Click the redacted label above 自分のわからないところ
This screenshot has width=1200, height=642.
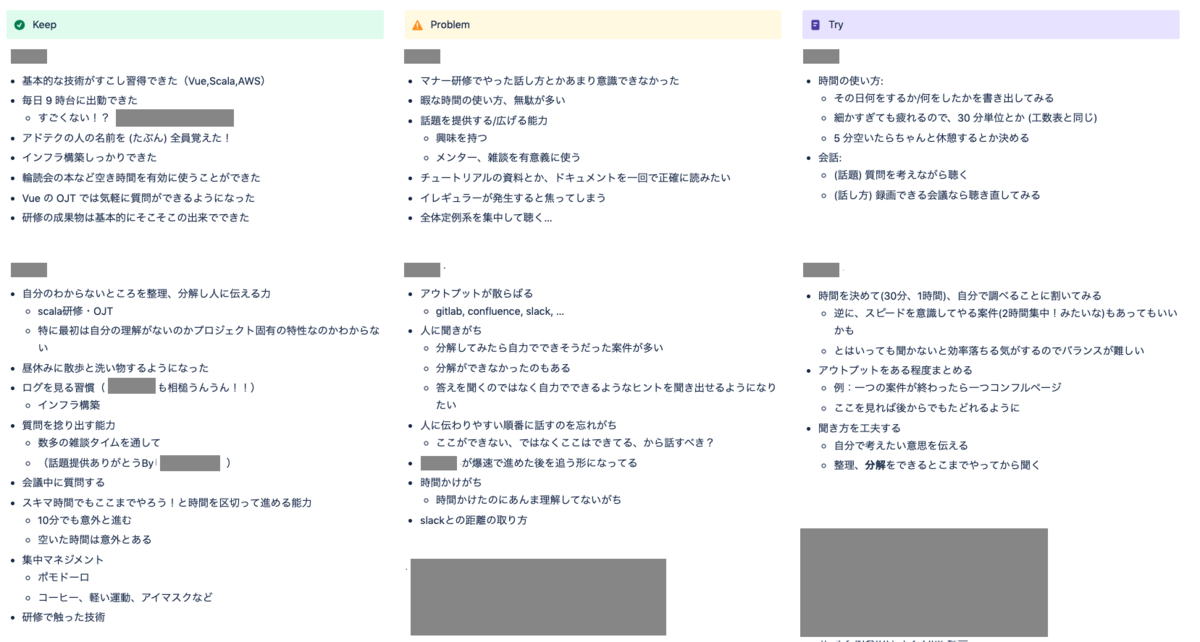click(x=30, y=269)
